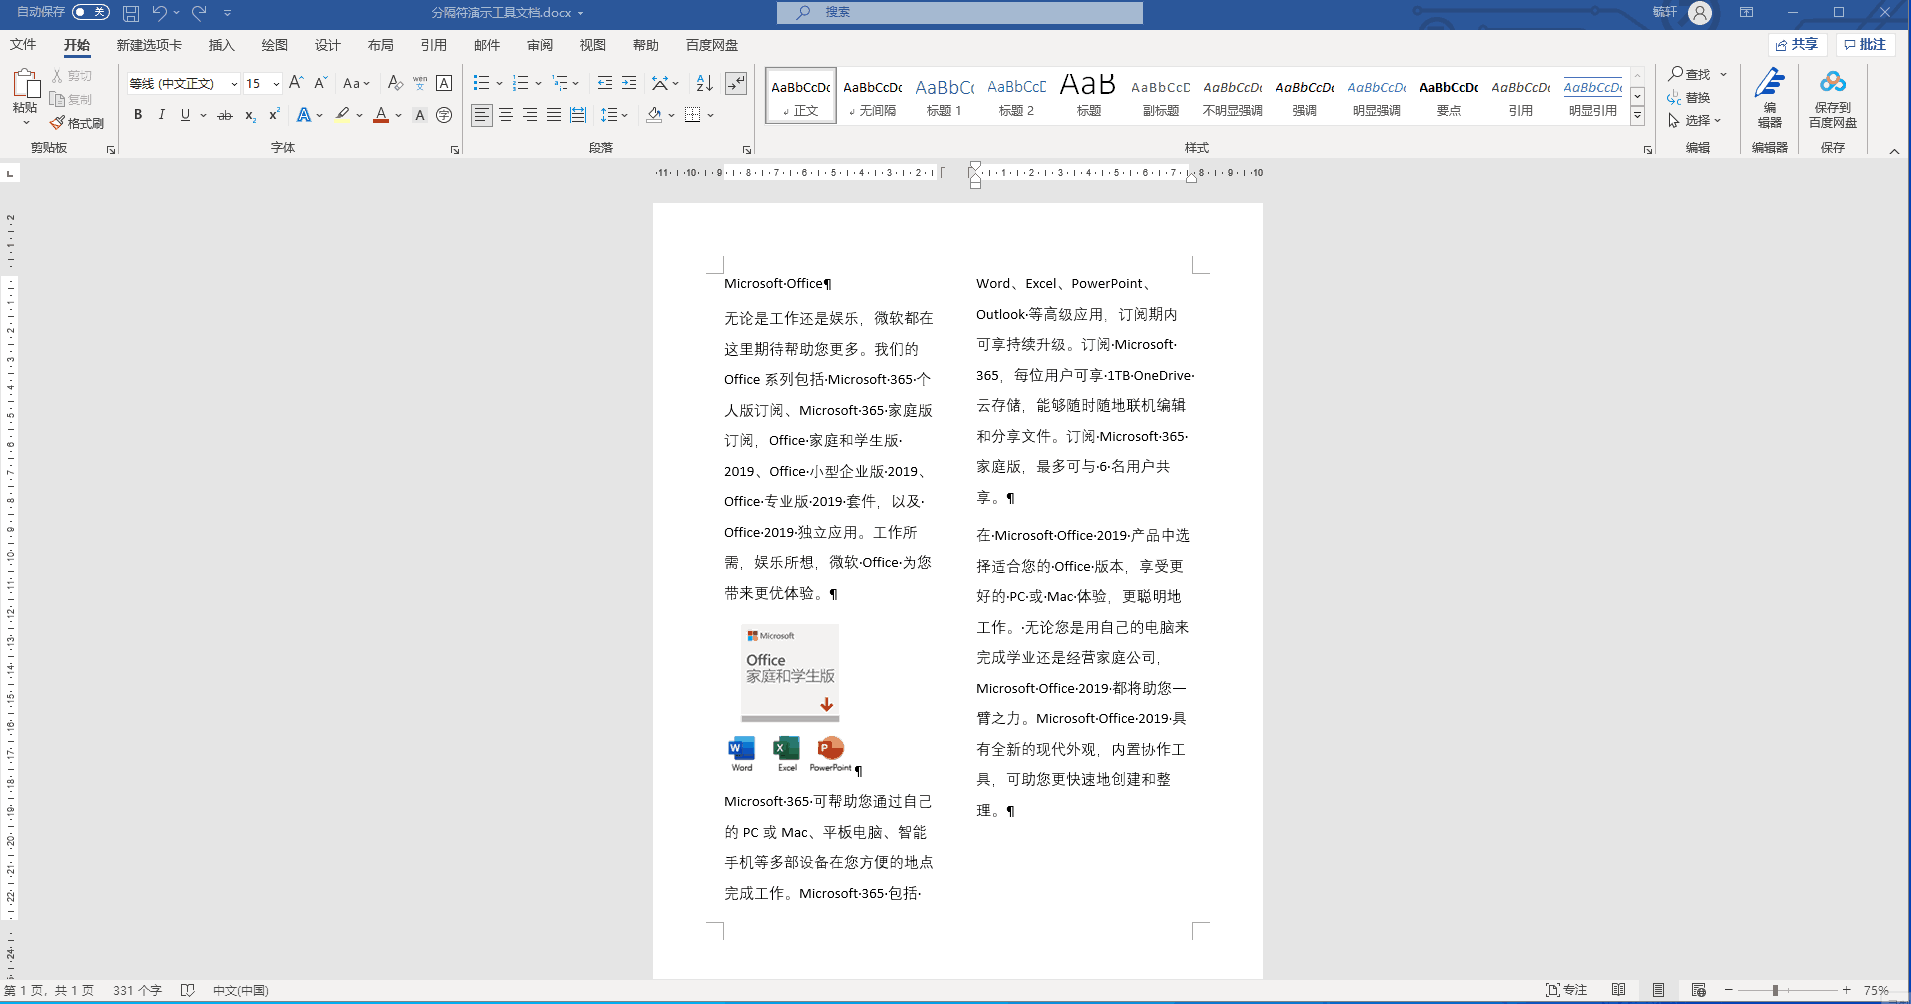Image resolution: width=1911 pixels, height=1004 pixels.
Task: Click the Center alignment icon
Action: tap(506, 115)
